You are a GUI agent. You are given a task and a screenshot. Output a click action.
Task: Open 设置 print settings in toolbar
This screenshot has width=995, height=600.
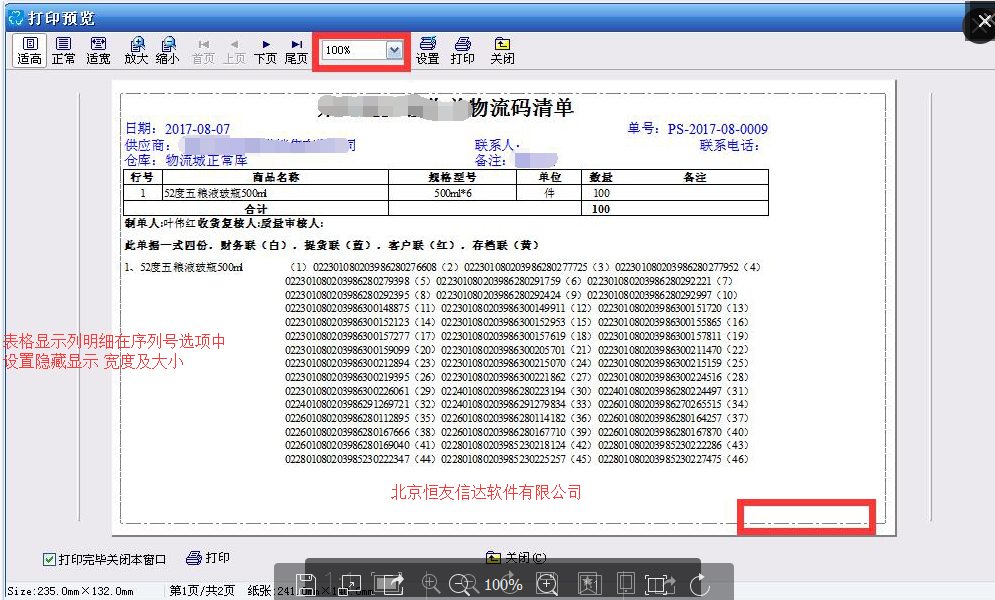click(x=427, y=50)
